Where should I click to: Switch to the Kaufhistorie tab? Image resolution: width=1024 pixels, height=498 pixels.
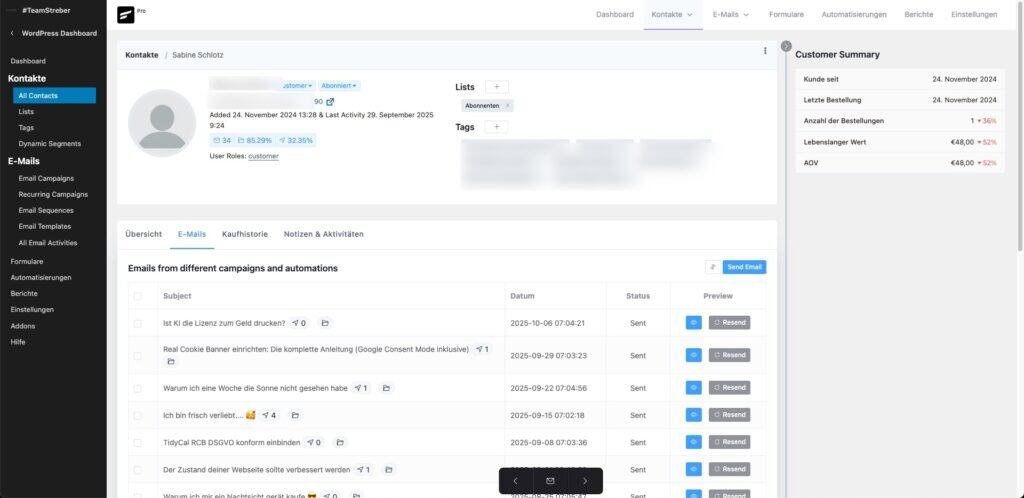click(x=245, y=234)
